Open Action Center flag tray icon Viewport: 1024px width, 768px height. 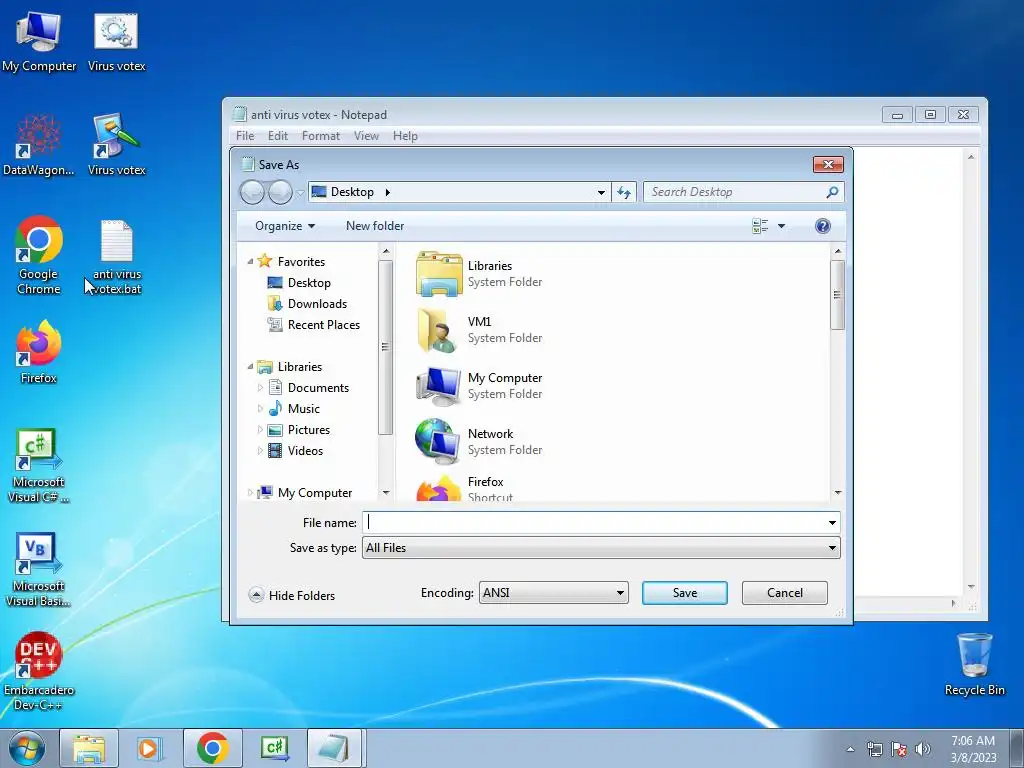click(x=899, y=749)
